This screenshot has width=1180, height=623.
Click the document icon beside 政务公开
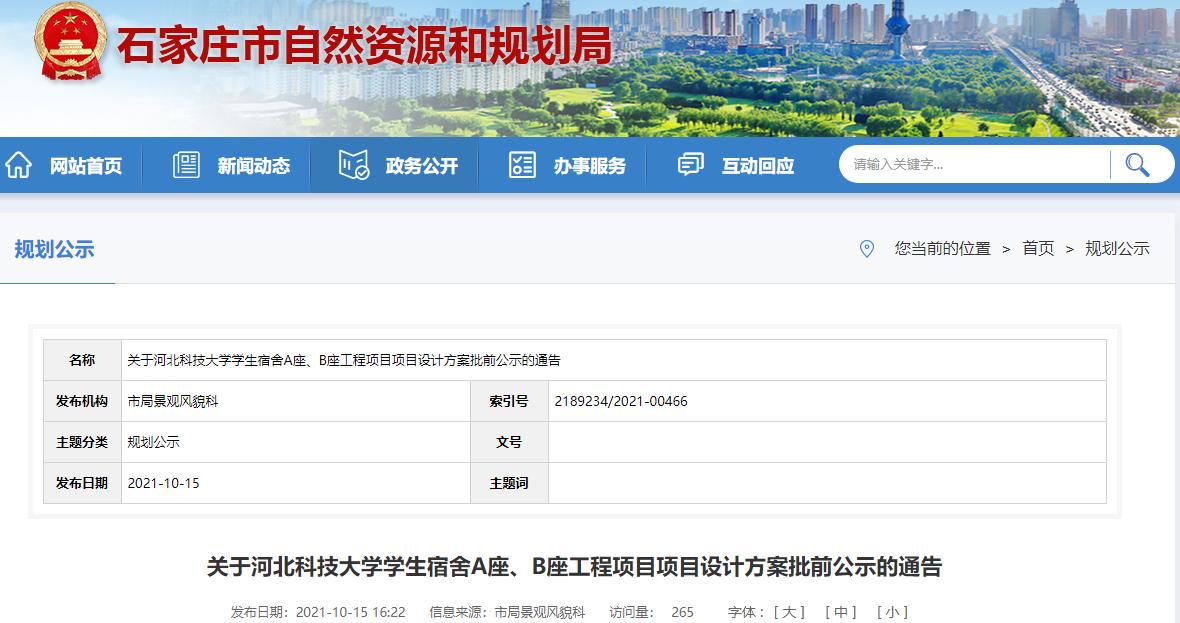[x=352, y=166]
